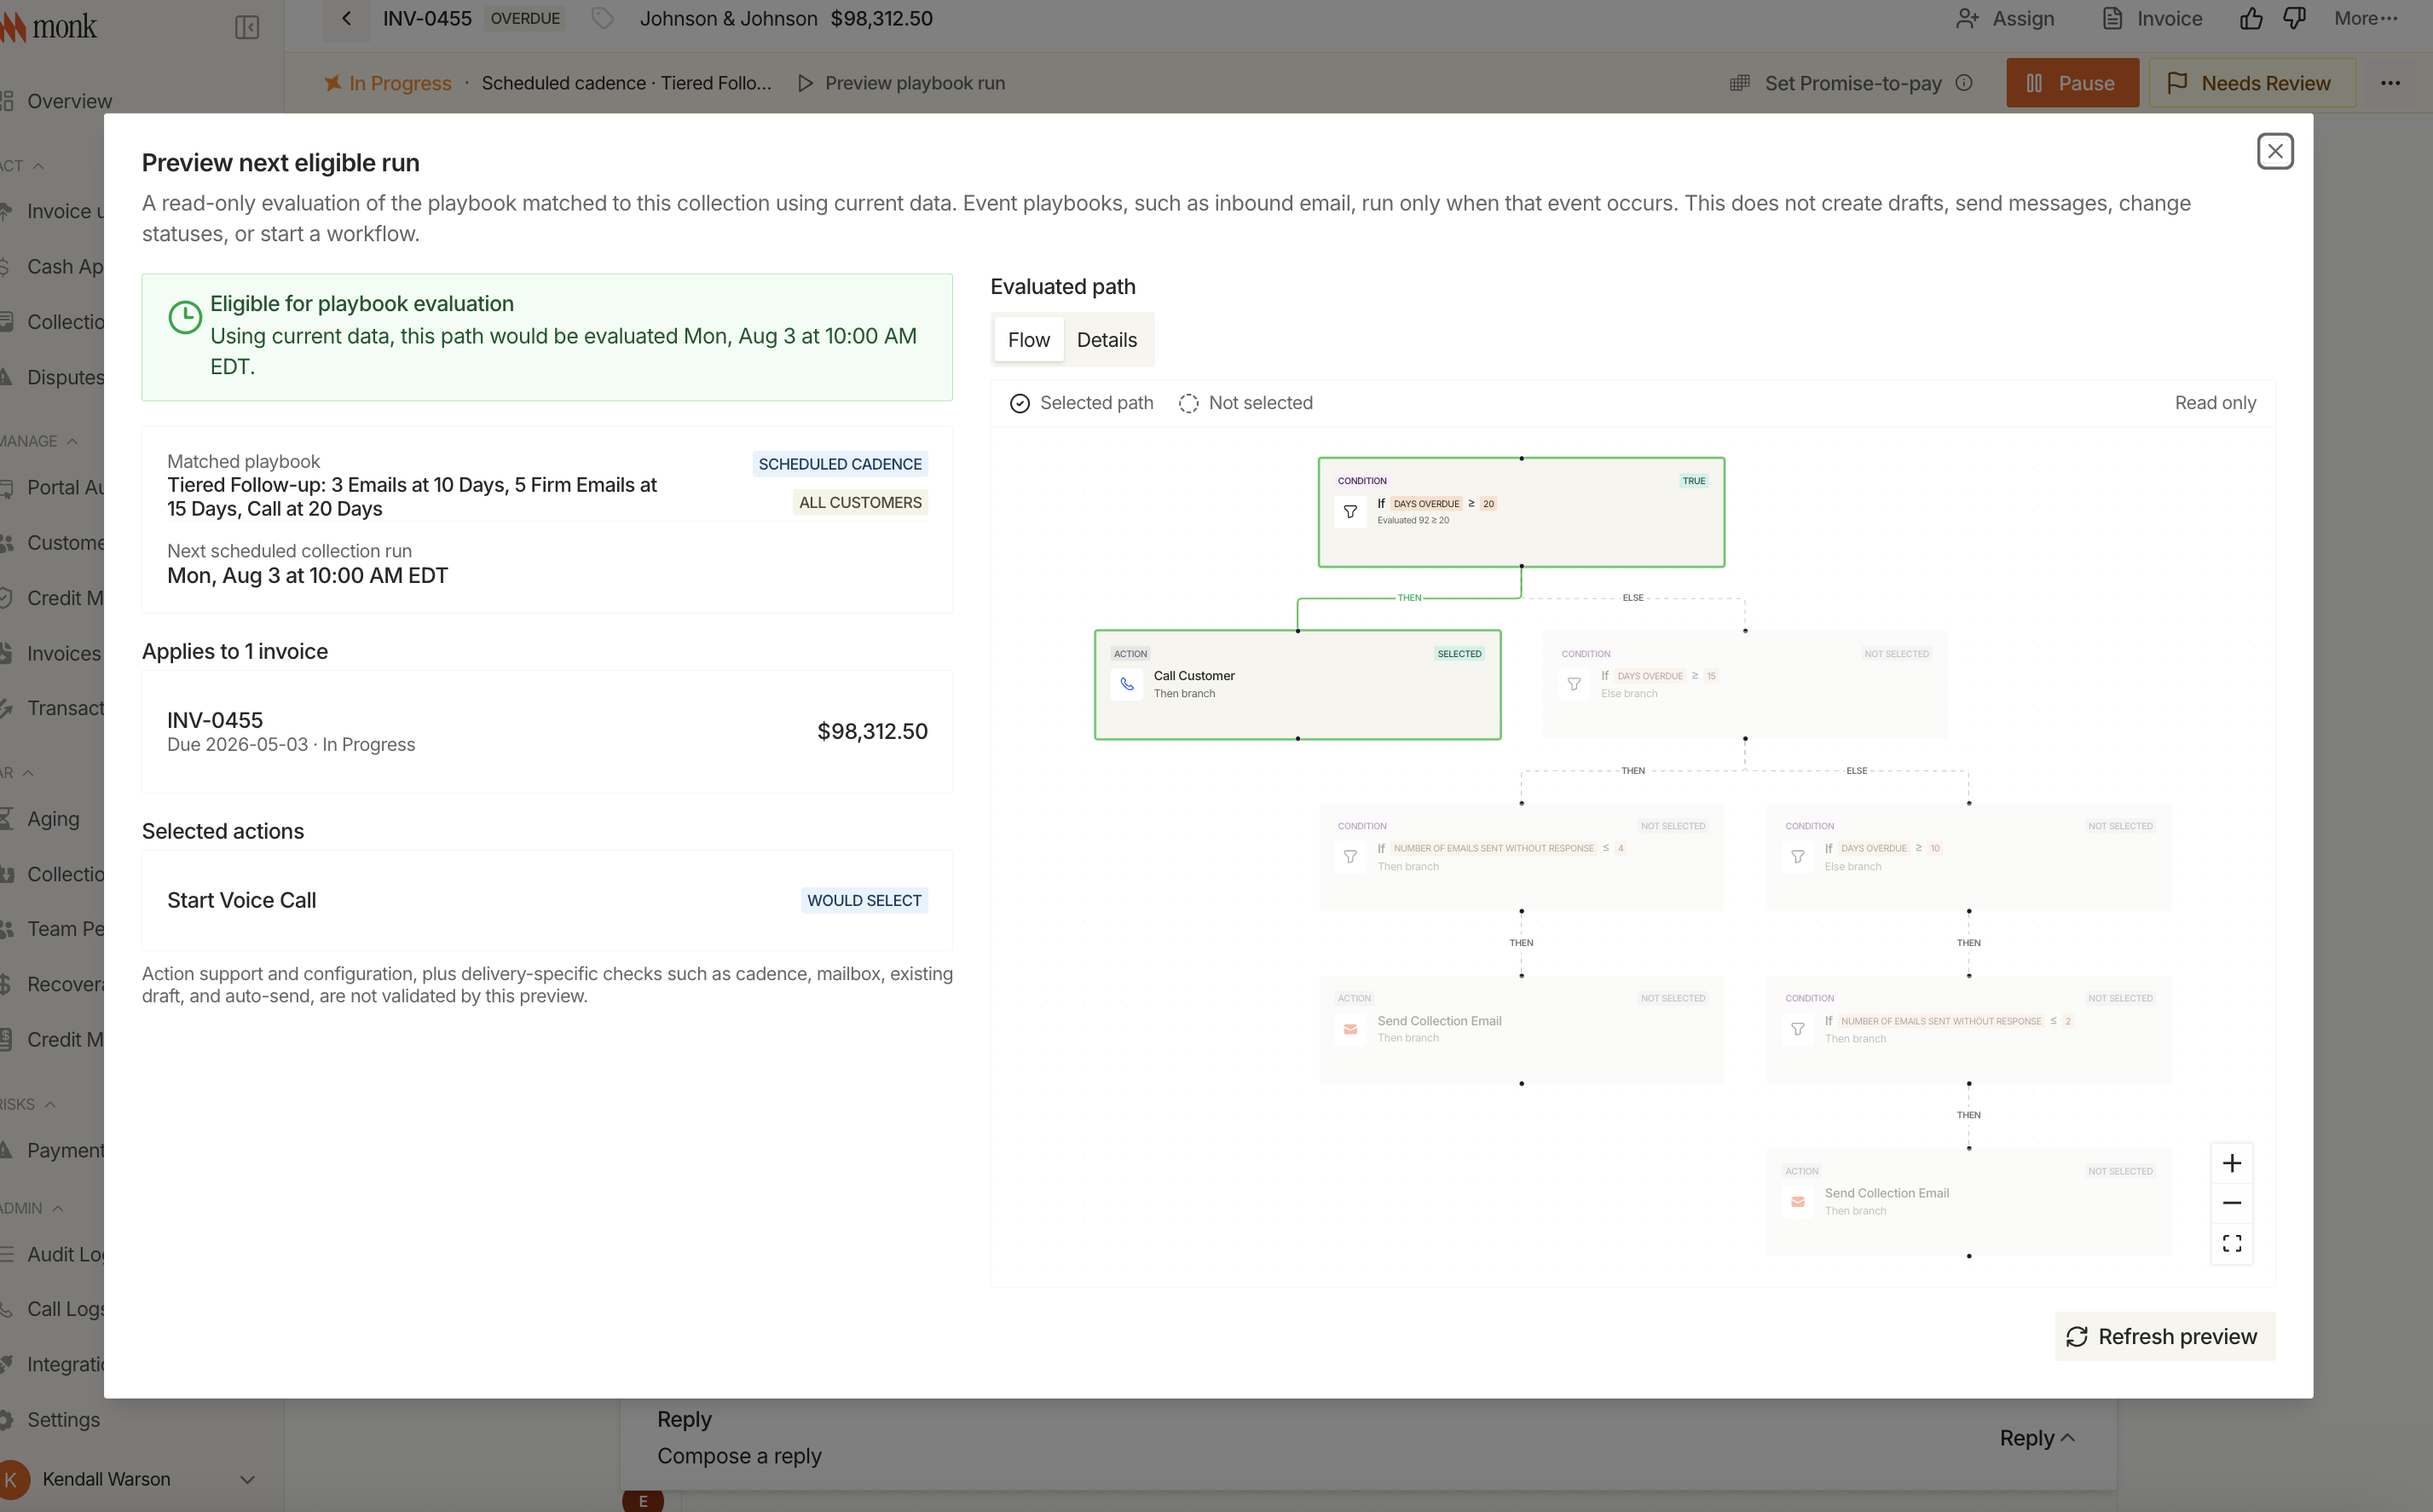The height and width of the screenshot is (1512, 2433).
Task: Click filter icon in Days Overdue ≥ 20 node
Action: (1349, 512)
